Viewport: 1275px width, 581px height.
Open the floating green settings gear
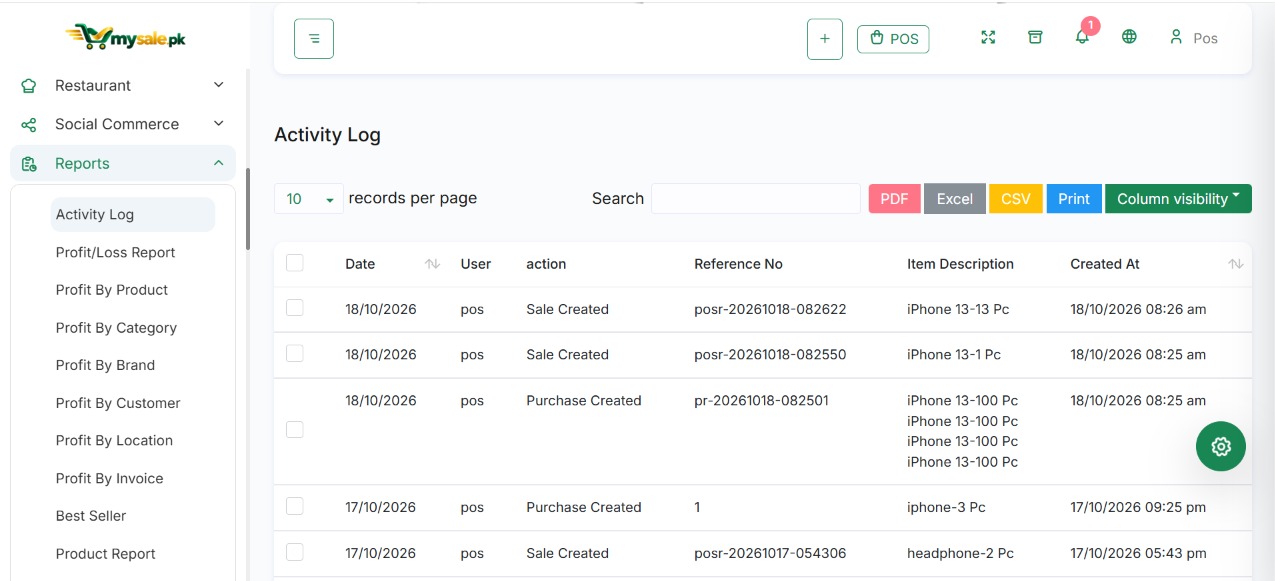1221,447
